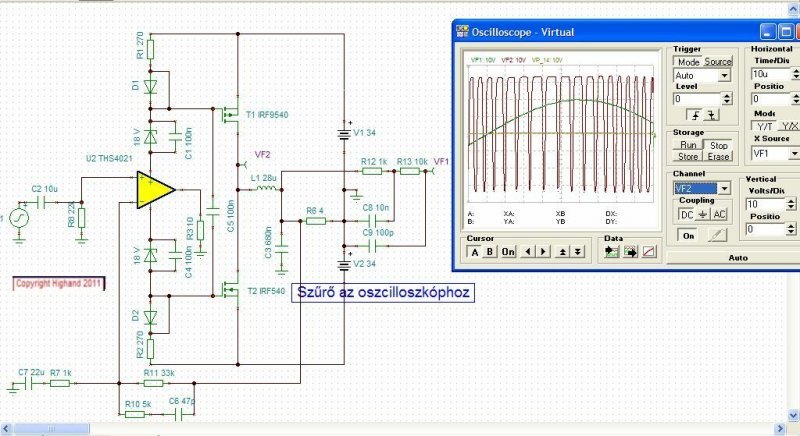This screenshot has height=436, width=800.
Task: Move cursor right with arrow icon
Action: (543, 251)
